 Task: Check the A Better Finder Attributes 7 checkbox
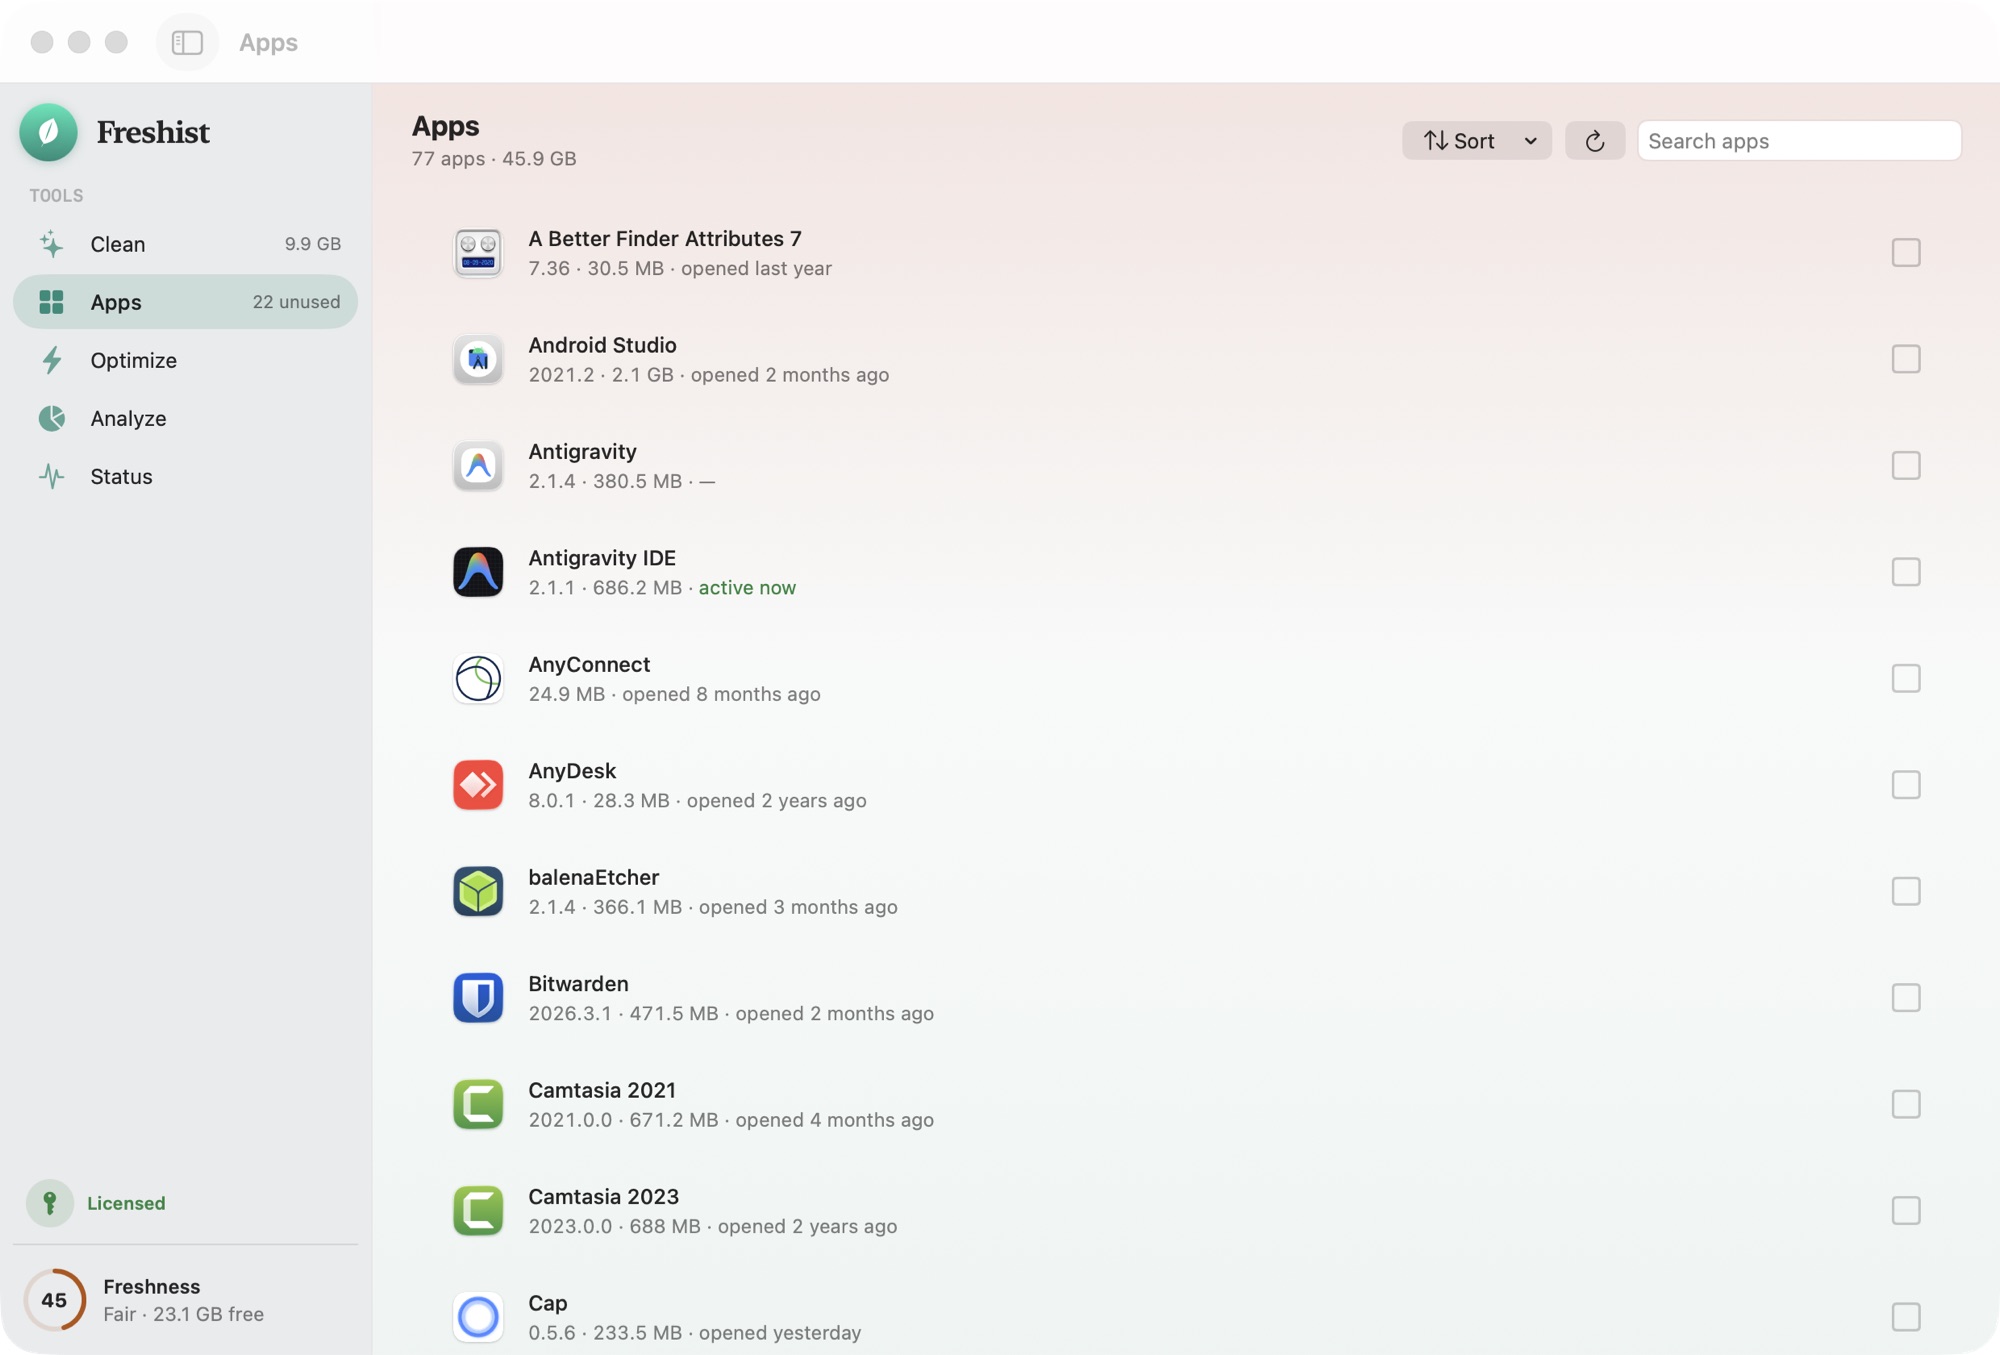point(1906,253)
